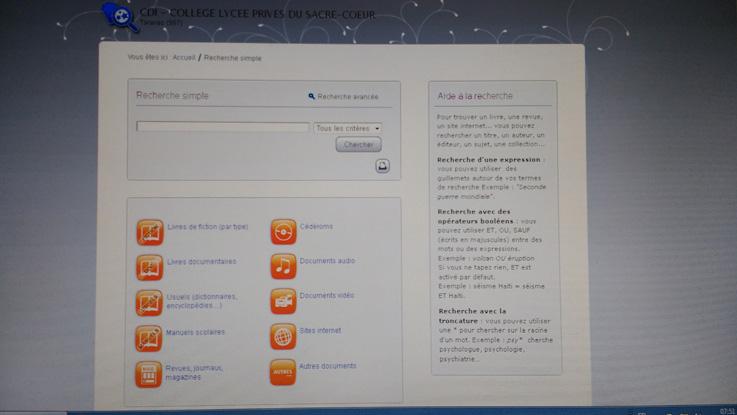
Task: Click the simple search text field
Action: pyautogui.click(x=222, y=127)
